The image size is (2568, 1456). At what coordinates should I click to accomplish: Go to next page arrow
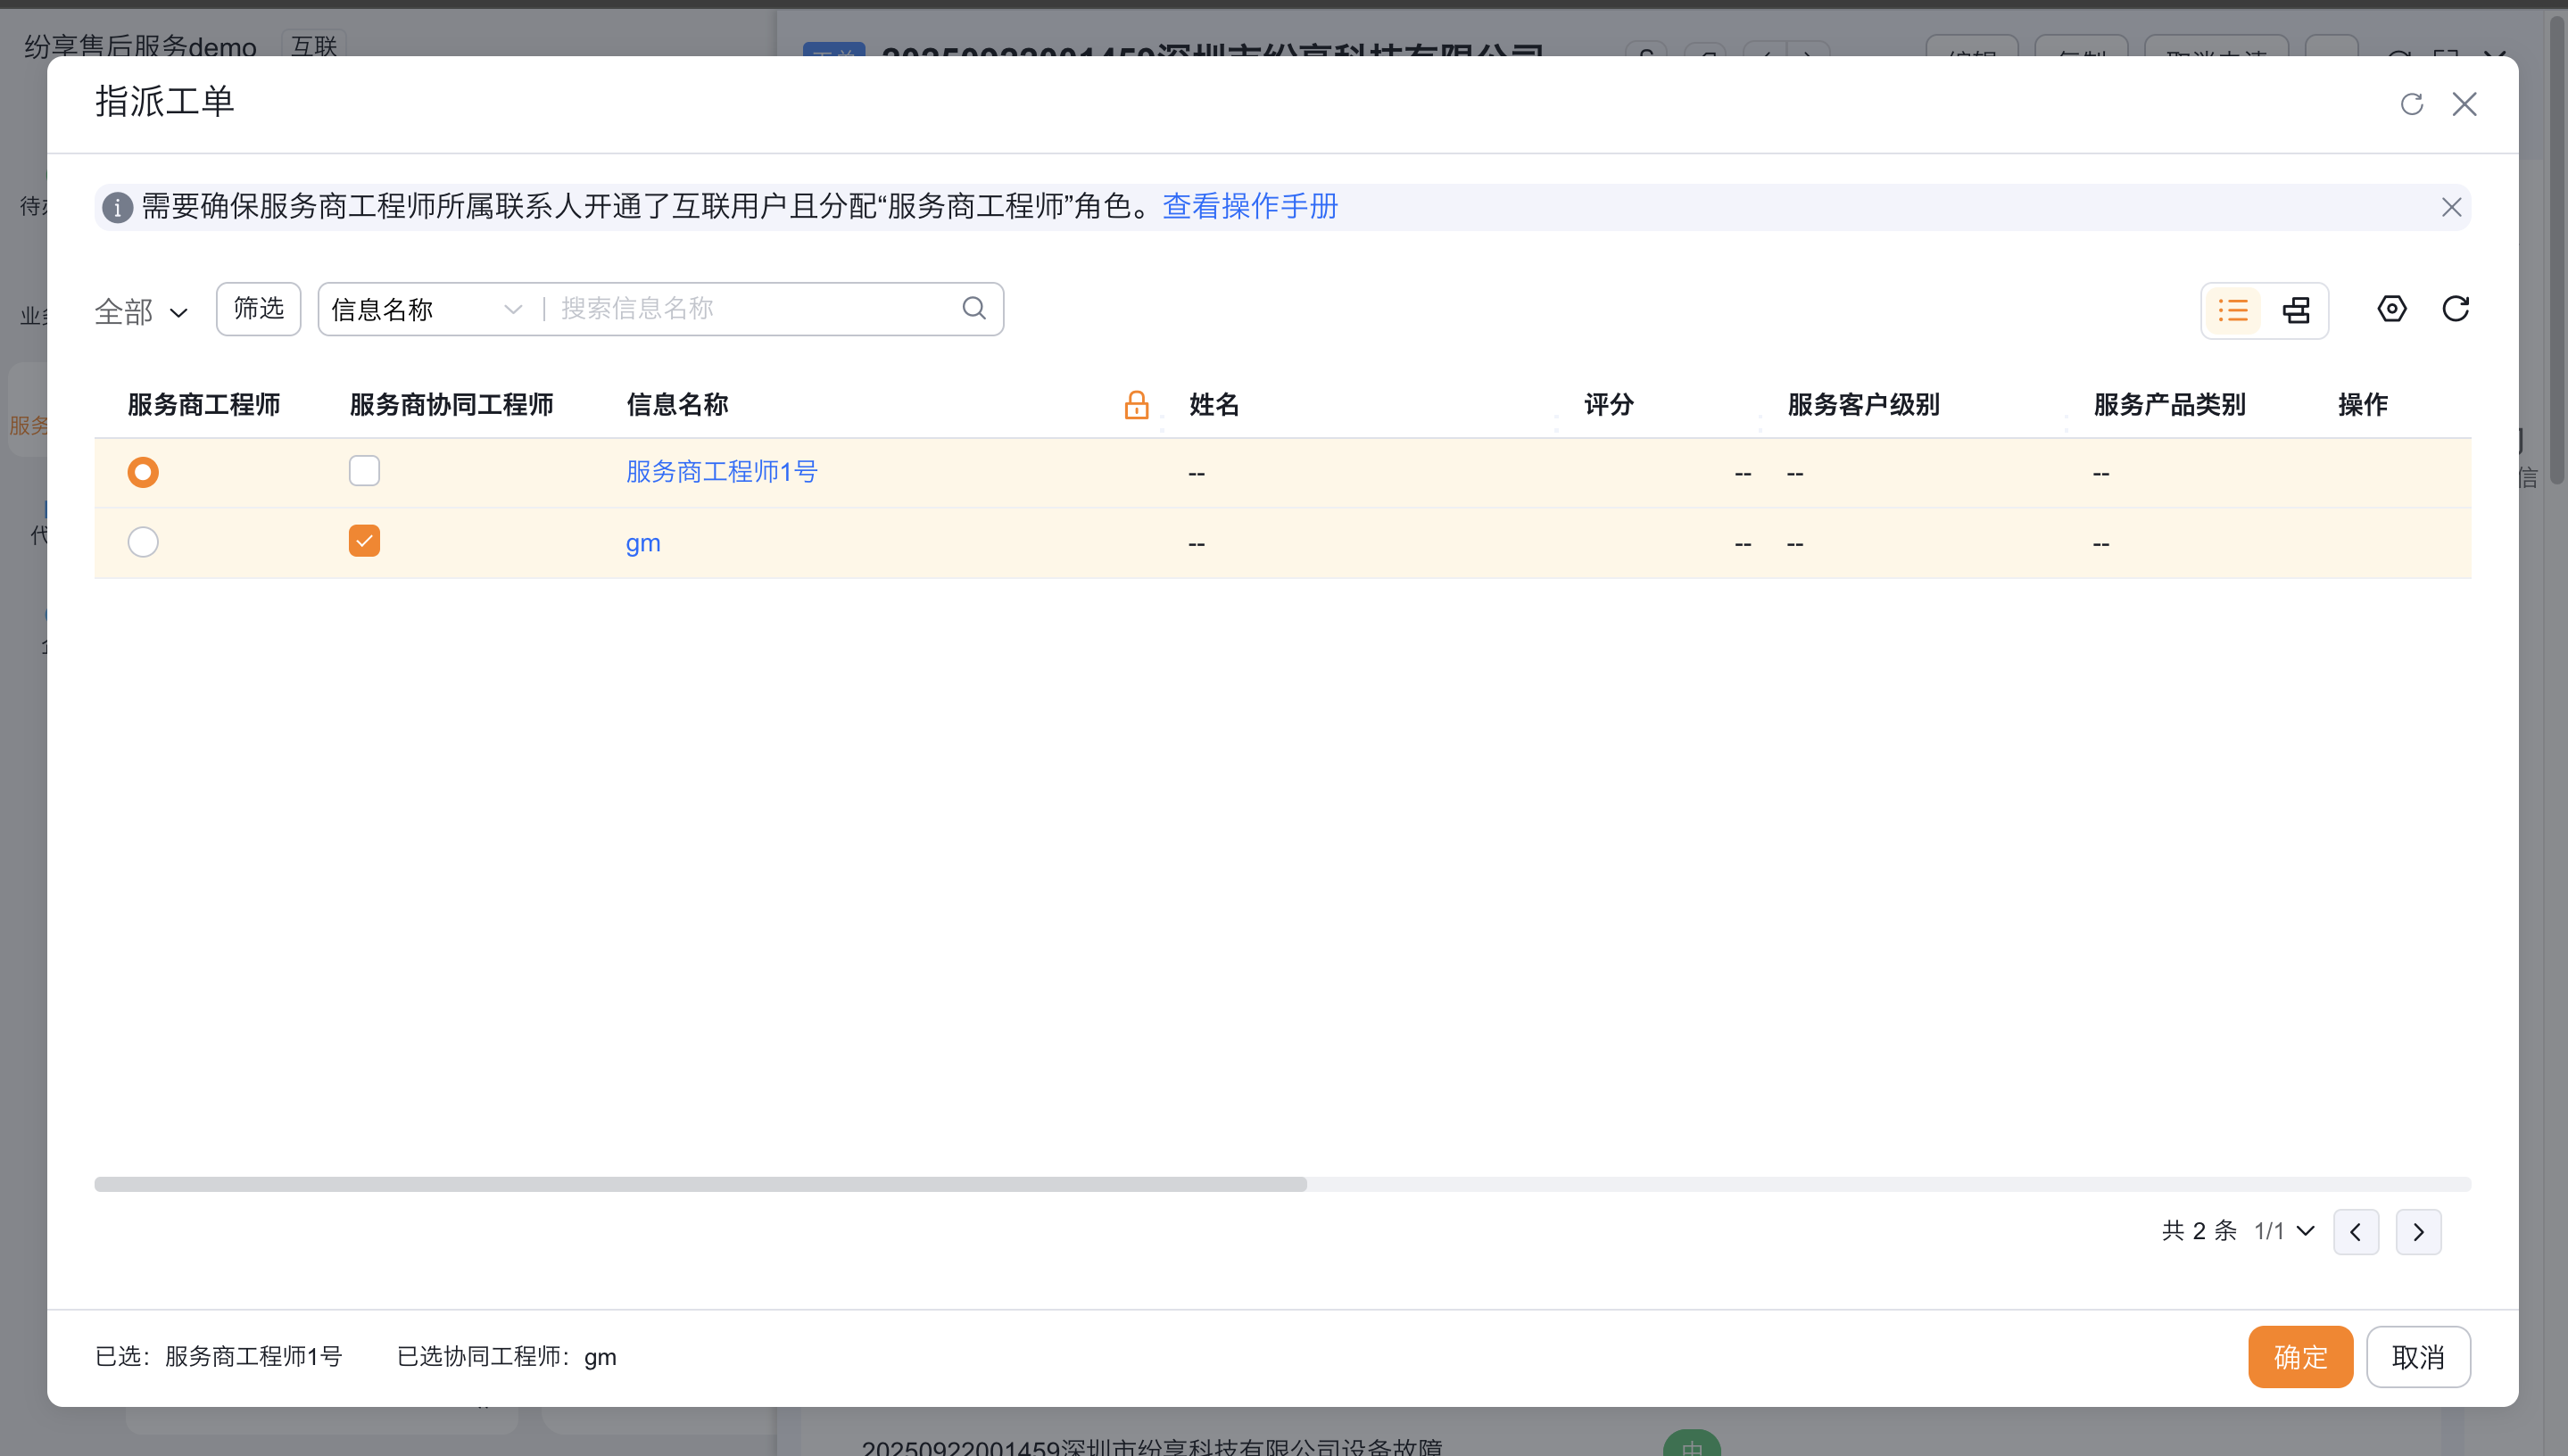[x=2417, y=1232]
